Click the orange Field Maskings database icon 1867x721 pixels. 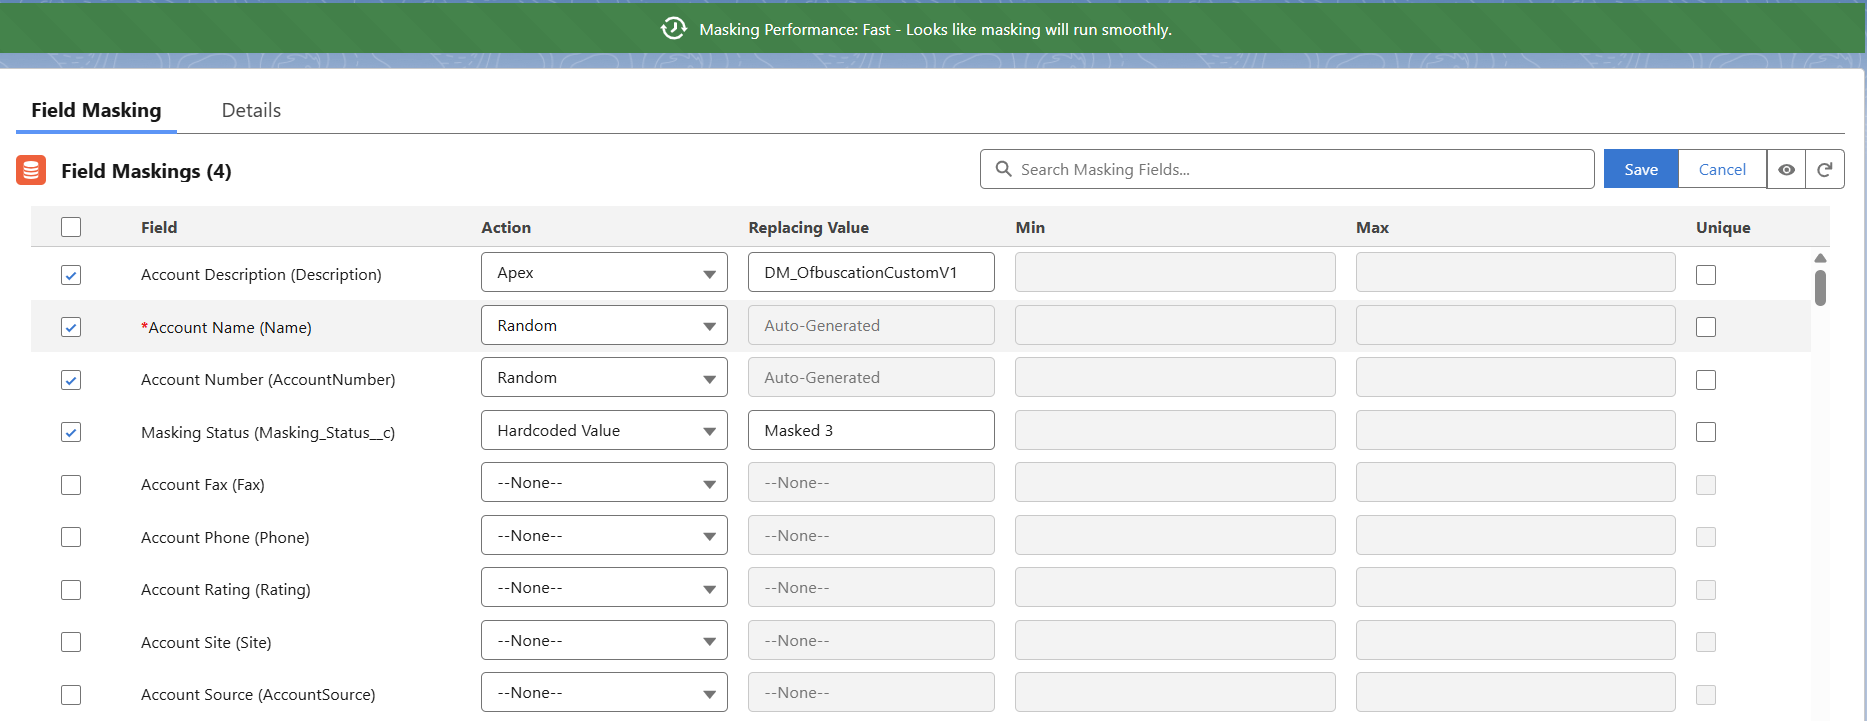32,171
